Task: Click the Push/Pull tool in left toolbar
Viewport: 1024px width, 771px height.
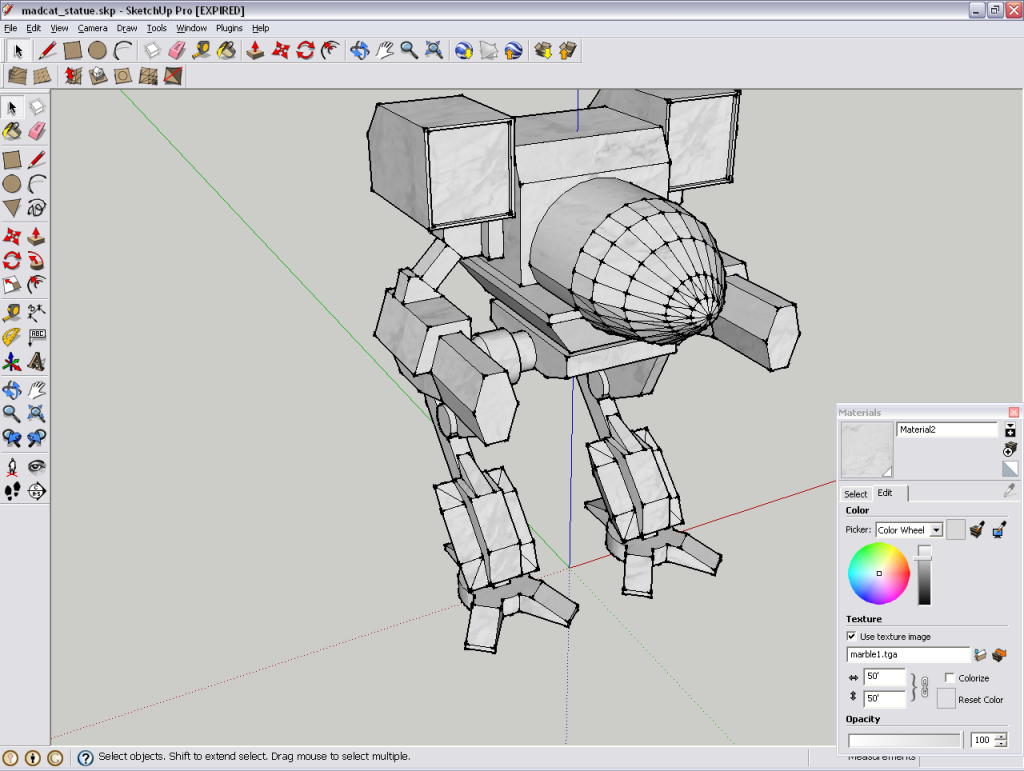Action: 37,236
